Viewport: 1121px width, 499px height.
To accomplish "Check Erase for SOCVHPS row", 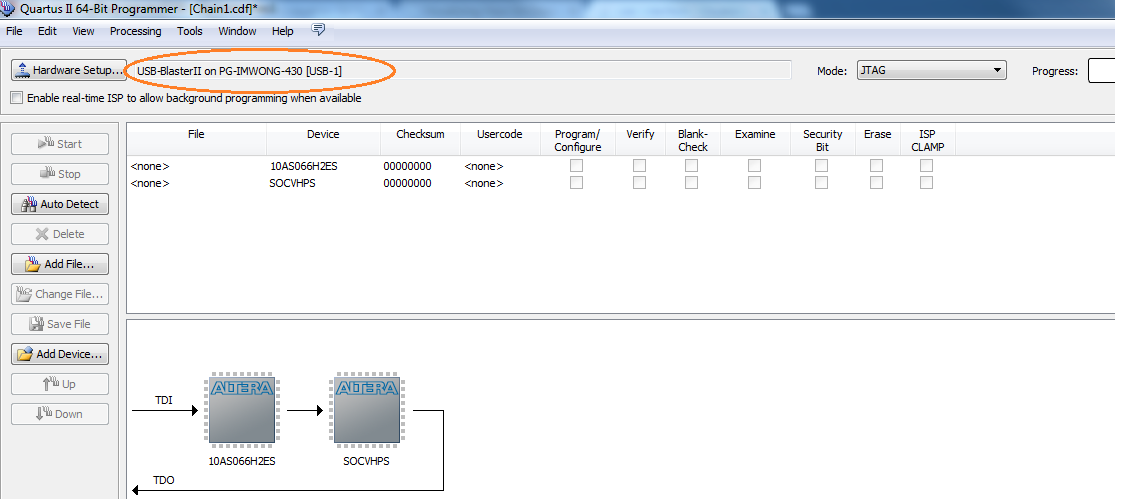I will (876, 182).
